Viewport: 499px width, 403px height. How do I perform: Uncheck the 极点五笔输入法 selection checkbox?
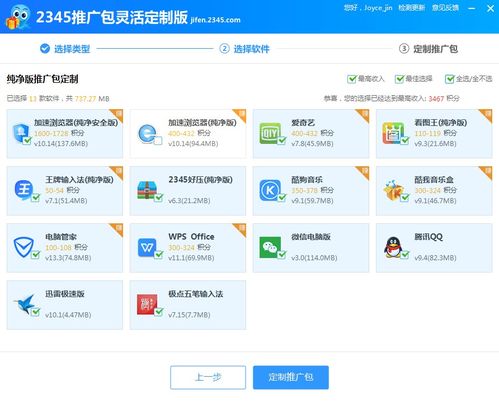(159, 312)
